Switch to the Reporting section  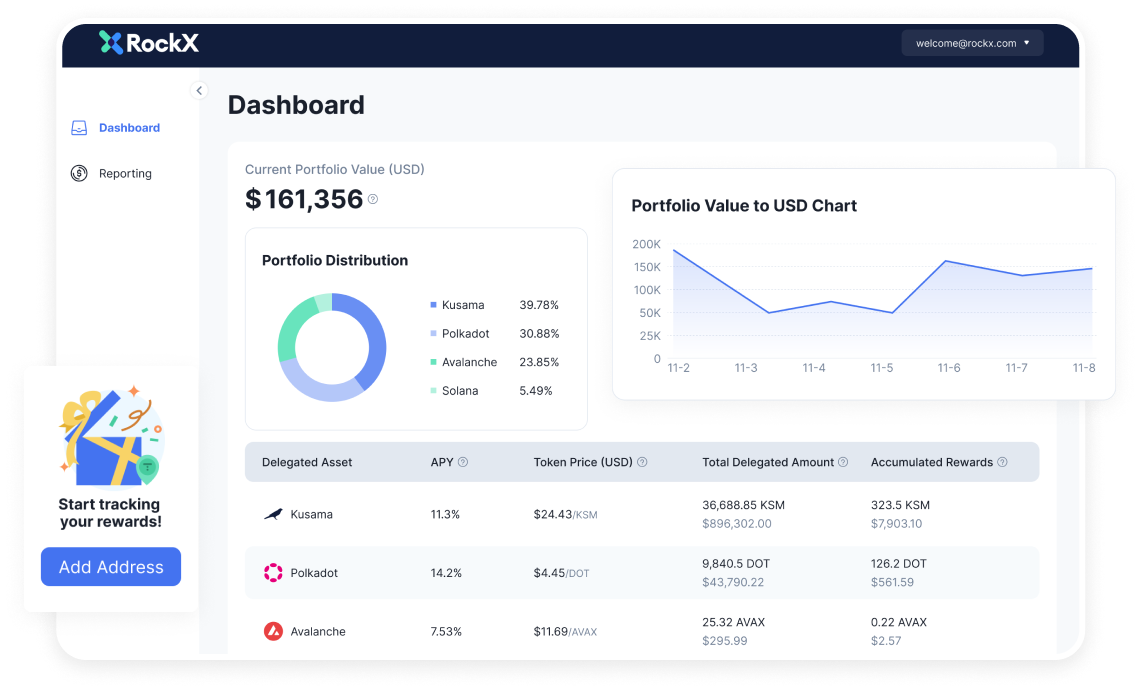point(124,173)
